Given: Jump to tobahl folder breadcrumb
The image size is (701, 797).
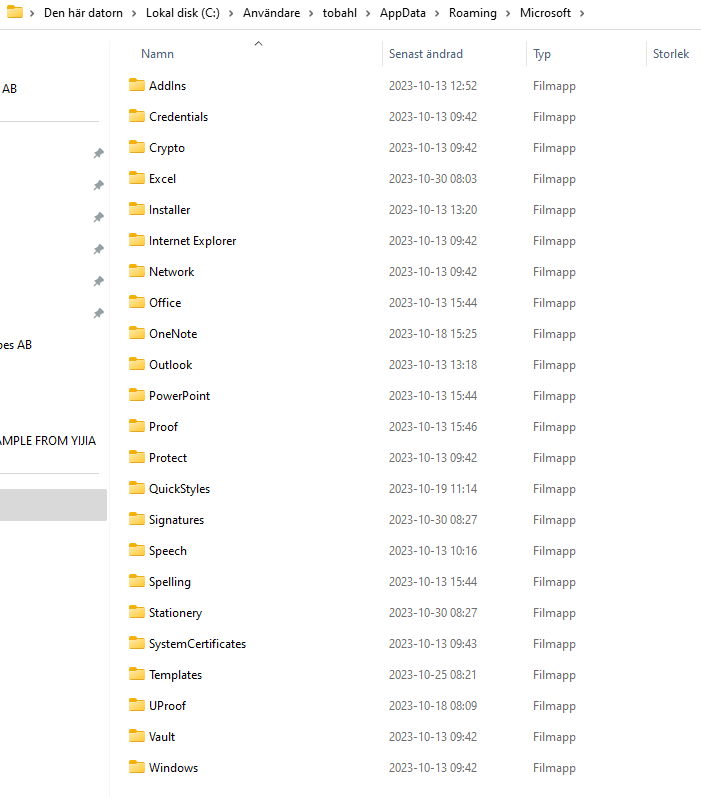Looking at the screenshot, I should pos(340,13).
